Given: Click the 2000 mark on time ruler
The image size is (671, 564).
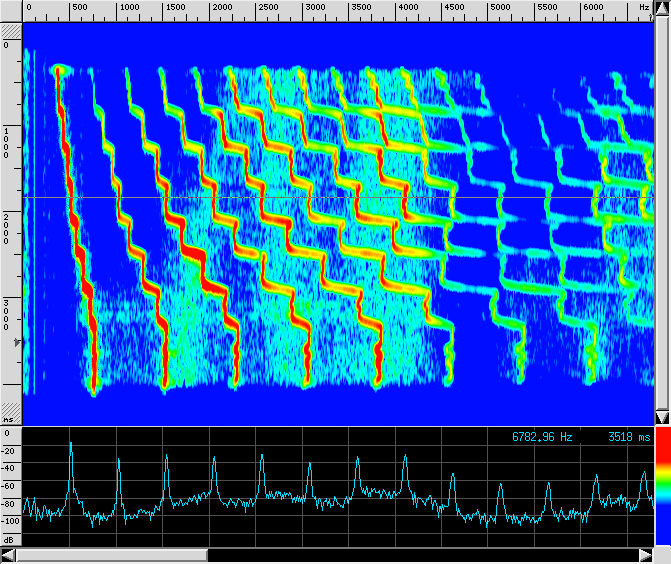Looking at the screenshot, I should (8, 217).
